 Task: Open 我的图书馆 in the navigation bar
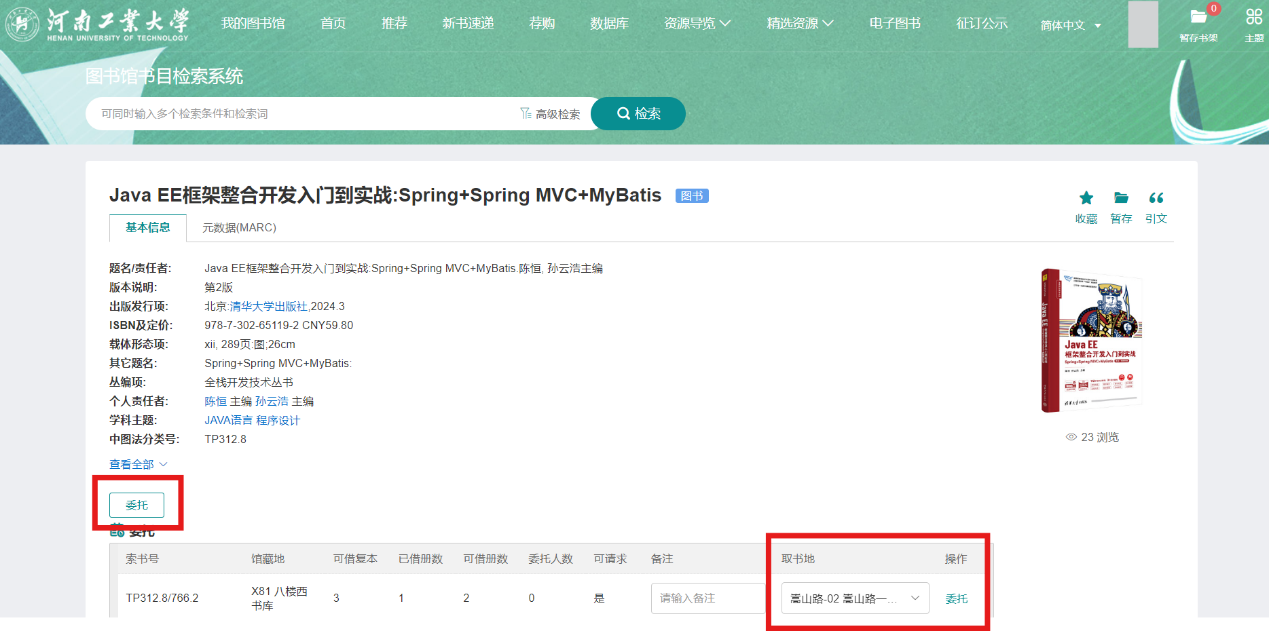click(252, 23)
